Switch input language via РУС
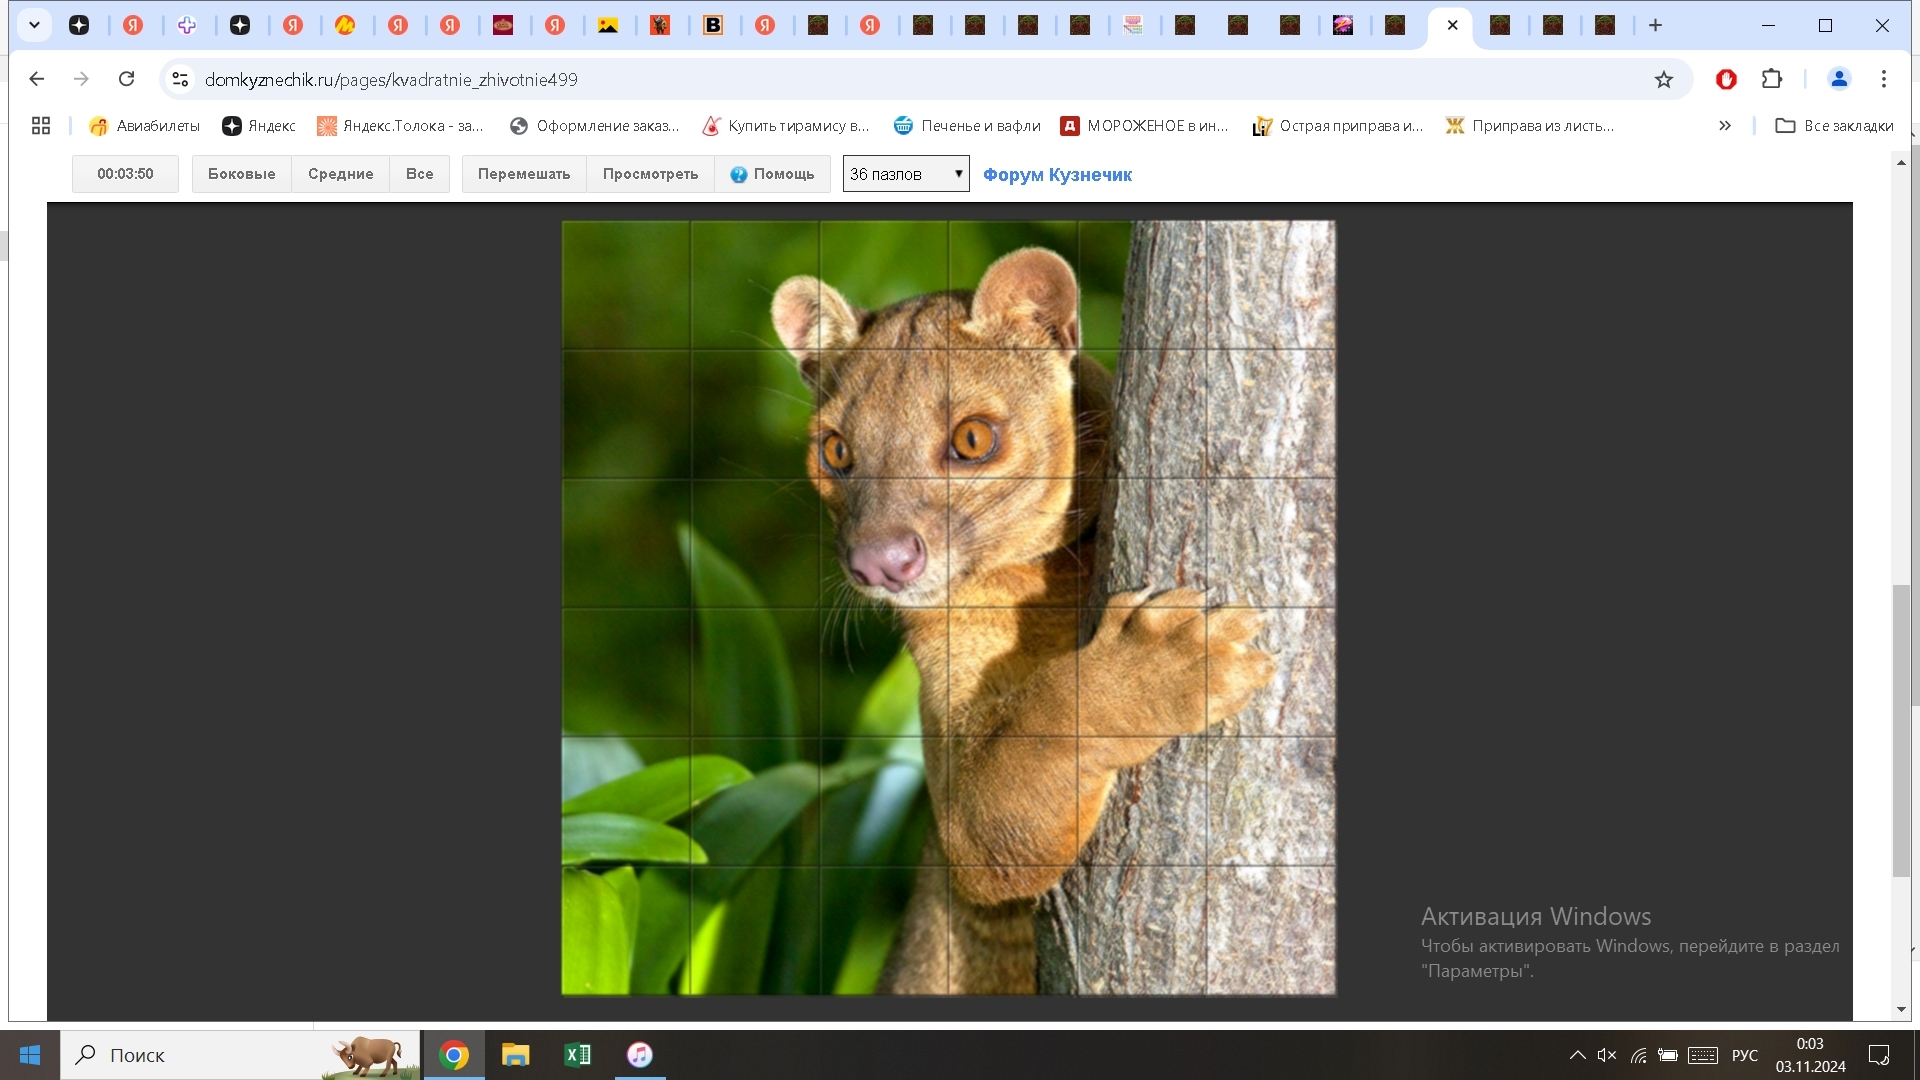1920x1080 pixels. pyautogui.click(x=1745, y=1055)
